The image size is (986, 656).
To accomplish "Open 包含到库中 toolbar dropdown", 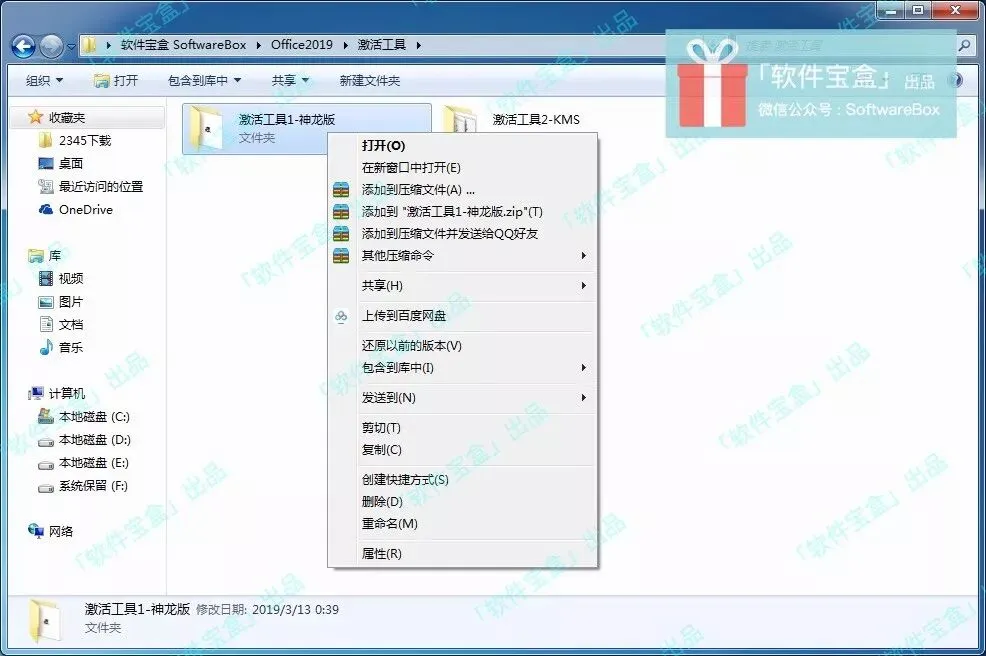I will (204, 81).
